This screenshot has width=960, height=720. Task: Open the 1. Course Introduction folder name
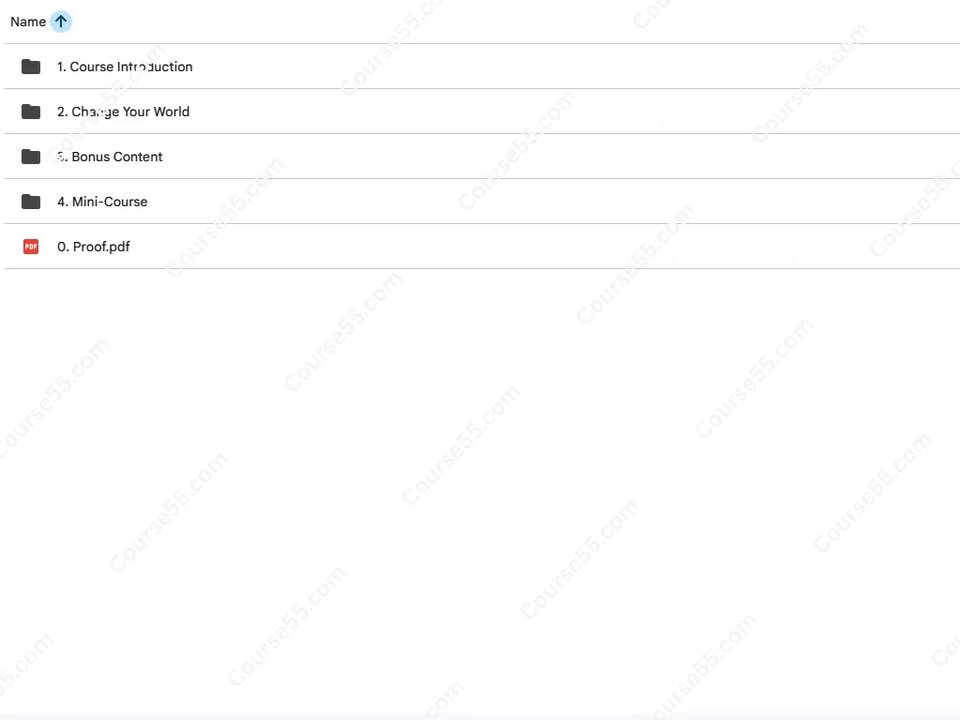[125, 66]
